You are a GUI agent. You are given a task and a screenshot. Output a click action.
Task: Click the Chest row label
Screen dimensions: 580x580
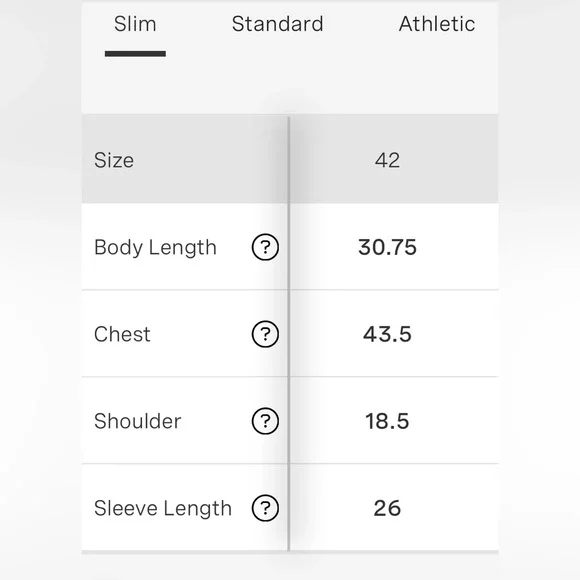[x=122, y=334]
